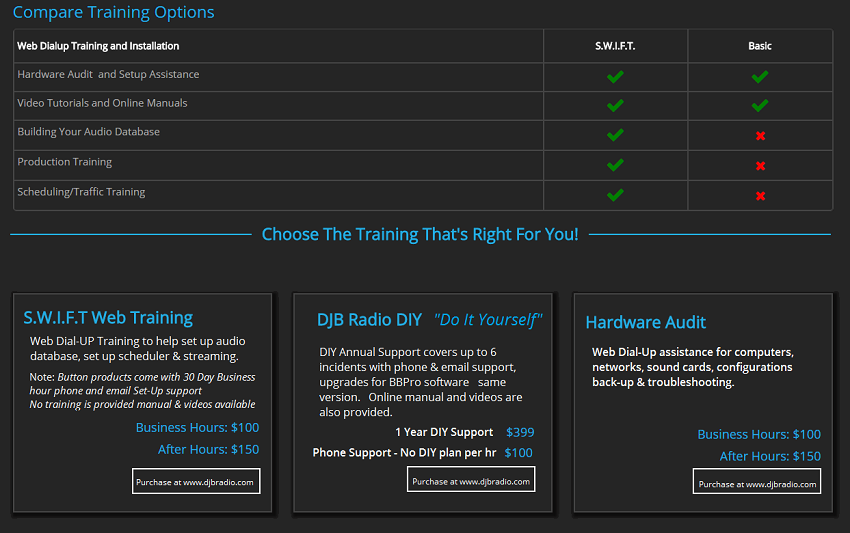850x533 pixels.
Task: Click S.W.I.F.T Web Training card title
Action: tap(108, 318)
